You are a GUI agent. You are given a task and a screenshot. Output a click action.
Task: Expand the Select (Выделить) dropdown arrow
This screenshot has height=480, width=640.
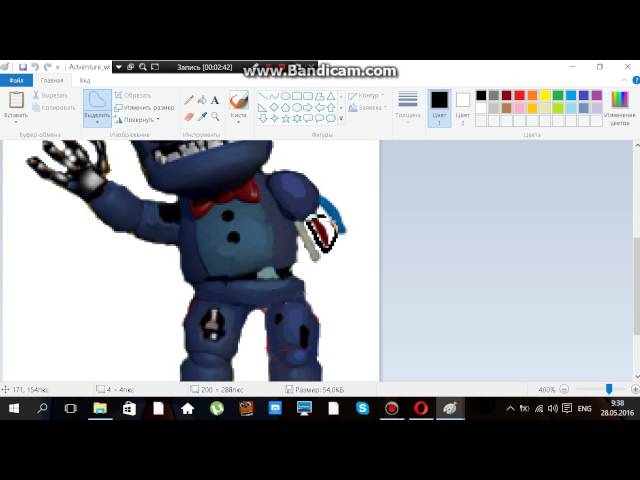click(x=98, y=122)
